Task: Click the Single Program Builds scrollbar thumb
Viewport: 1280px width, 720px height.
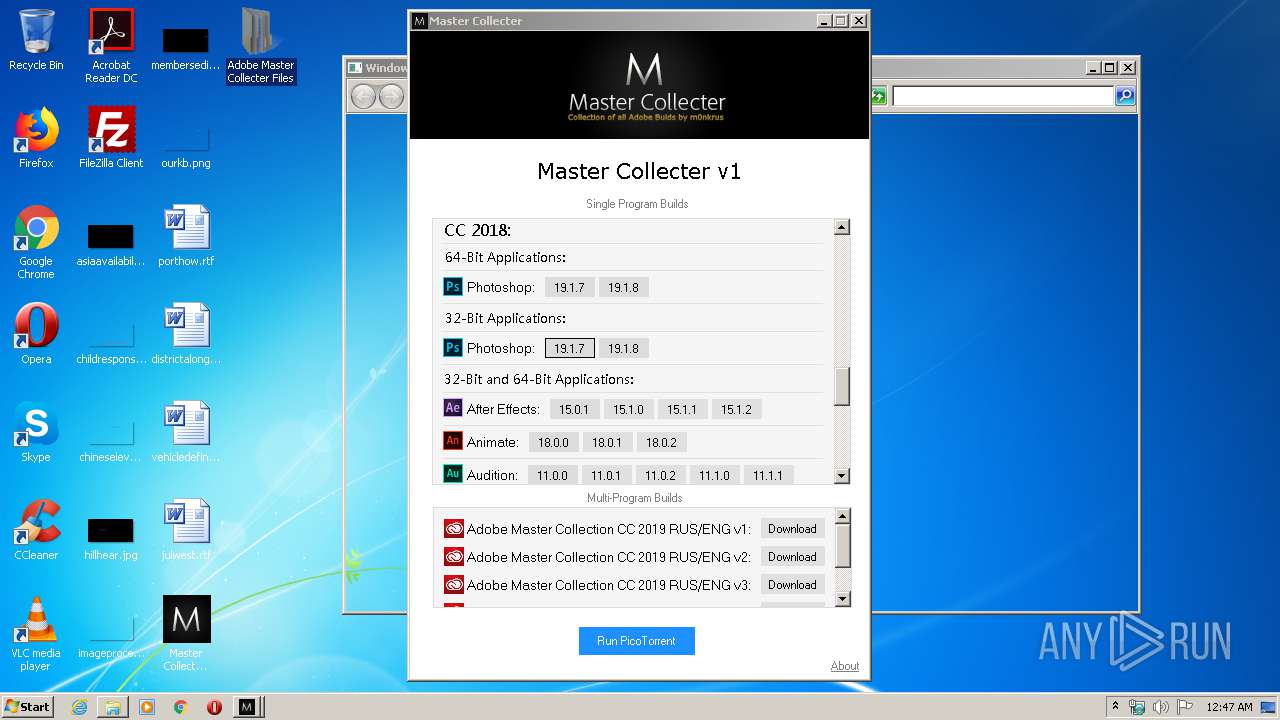Action: click(842, 386)
